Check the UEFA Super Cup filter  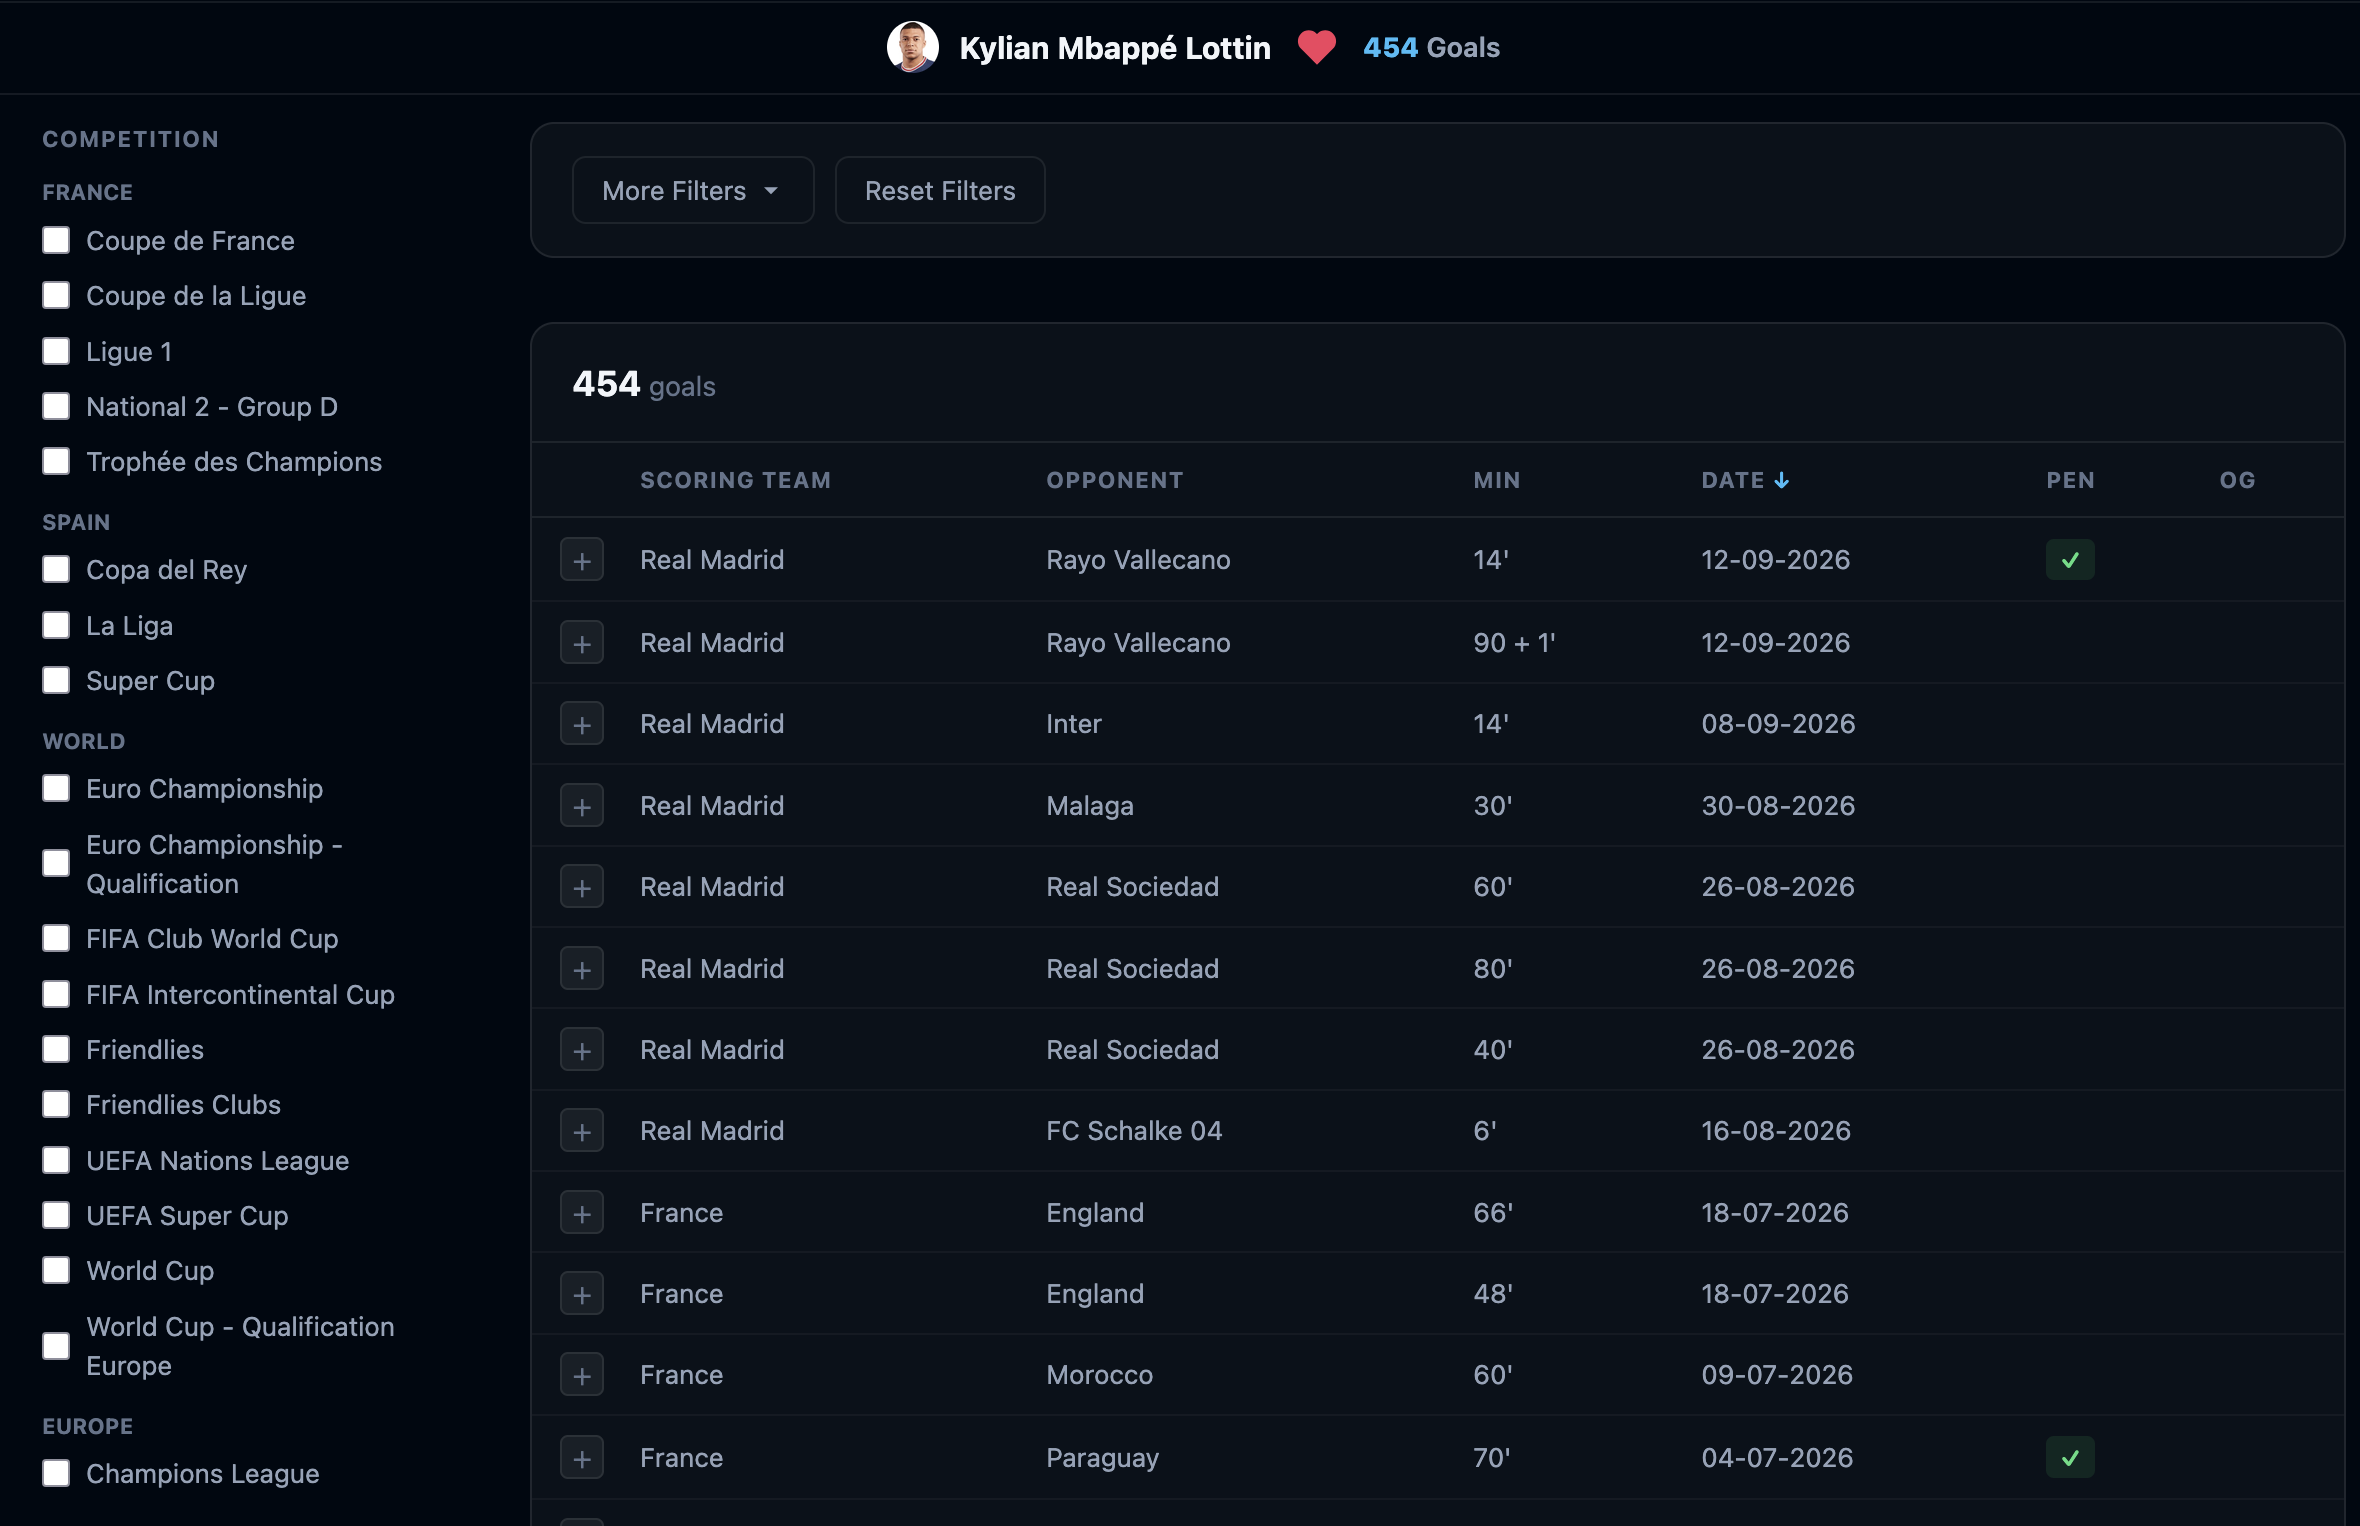pos(56,1215)
